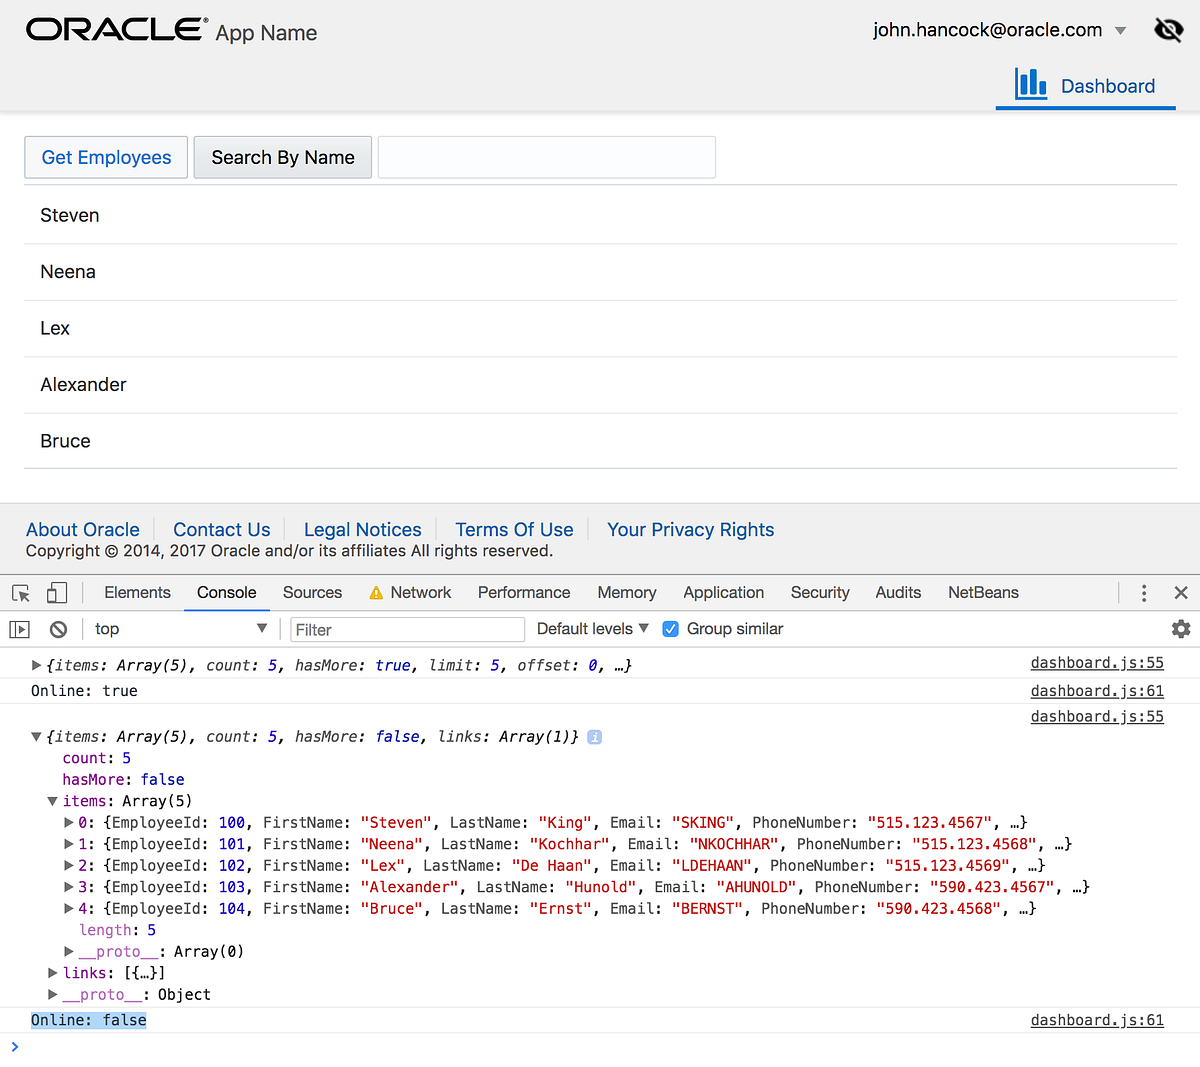This screenshot has width=1200, height=1067.
Task: Click the Dashboard bar chart icon
Action: 1031,84
